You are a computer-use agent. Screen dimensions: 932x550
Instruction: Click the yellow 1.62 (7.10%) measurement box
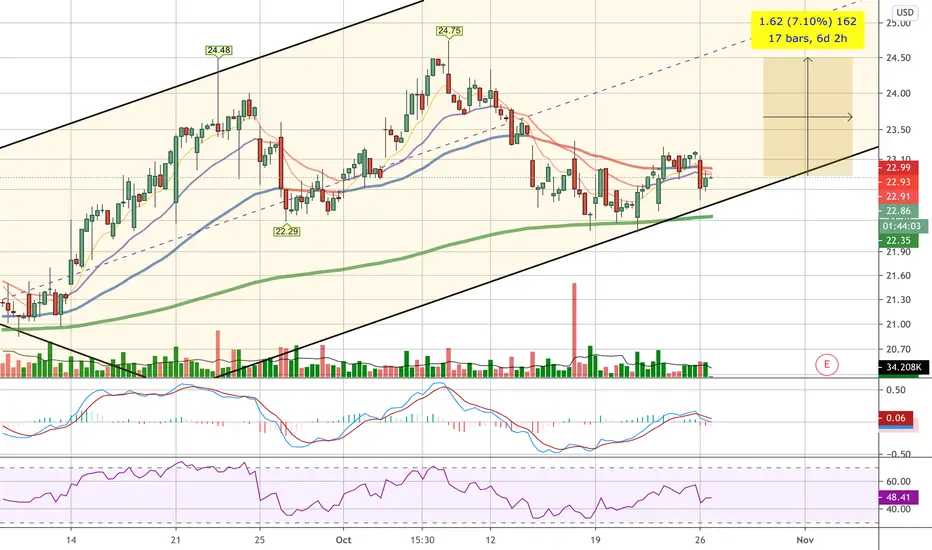point(807,30)
